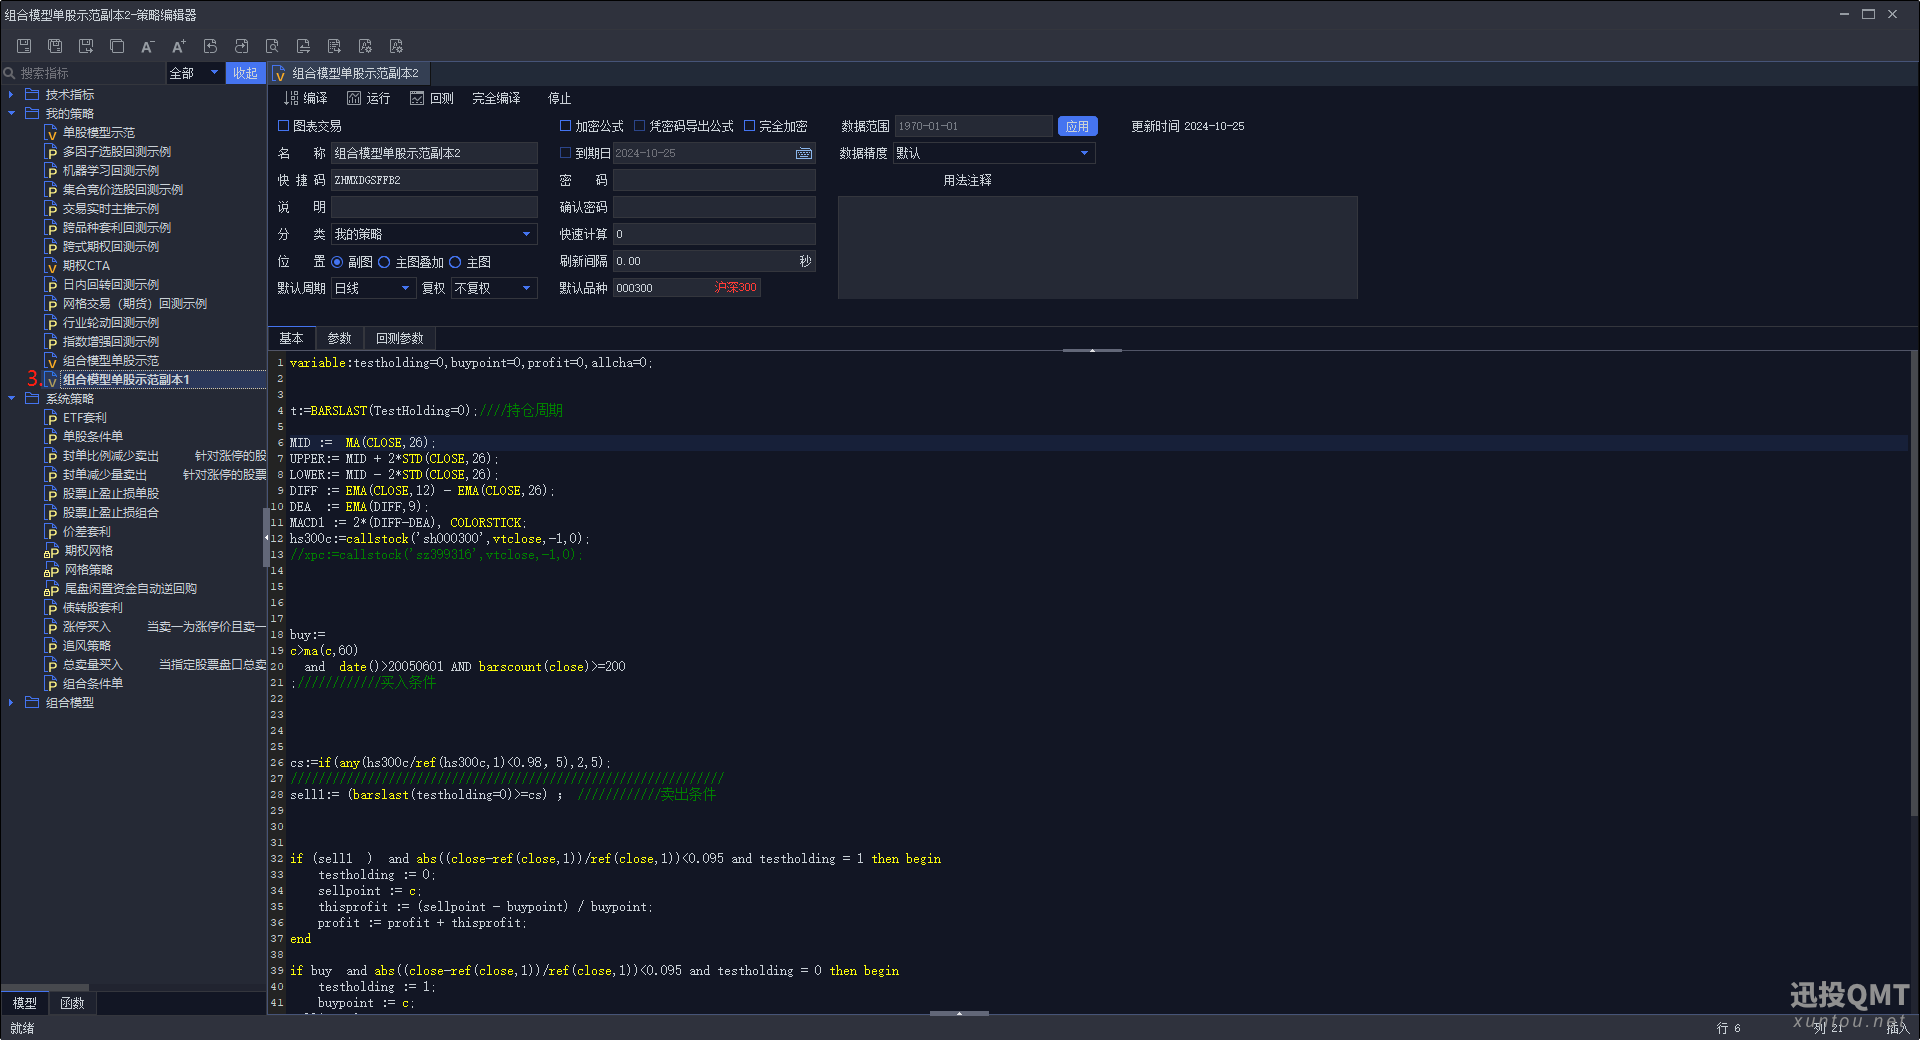The height and width of the screenshot is (1040, 1920).
Task: Open the 分类 我的策略 dropdown
Action: (434, 234)
